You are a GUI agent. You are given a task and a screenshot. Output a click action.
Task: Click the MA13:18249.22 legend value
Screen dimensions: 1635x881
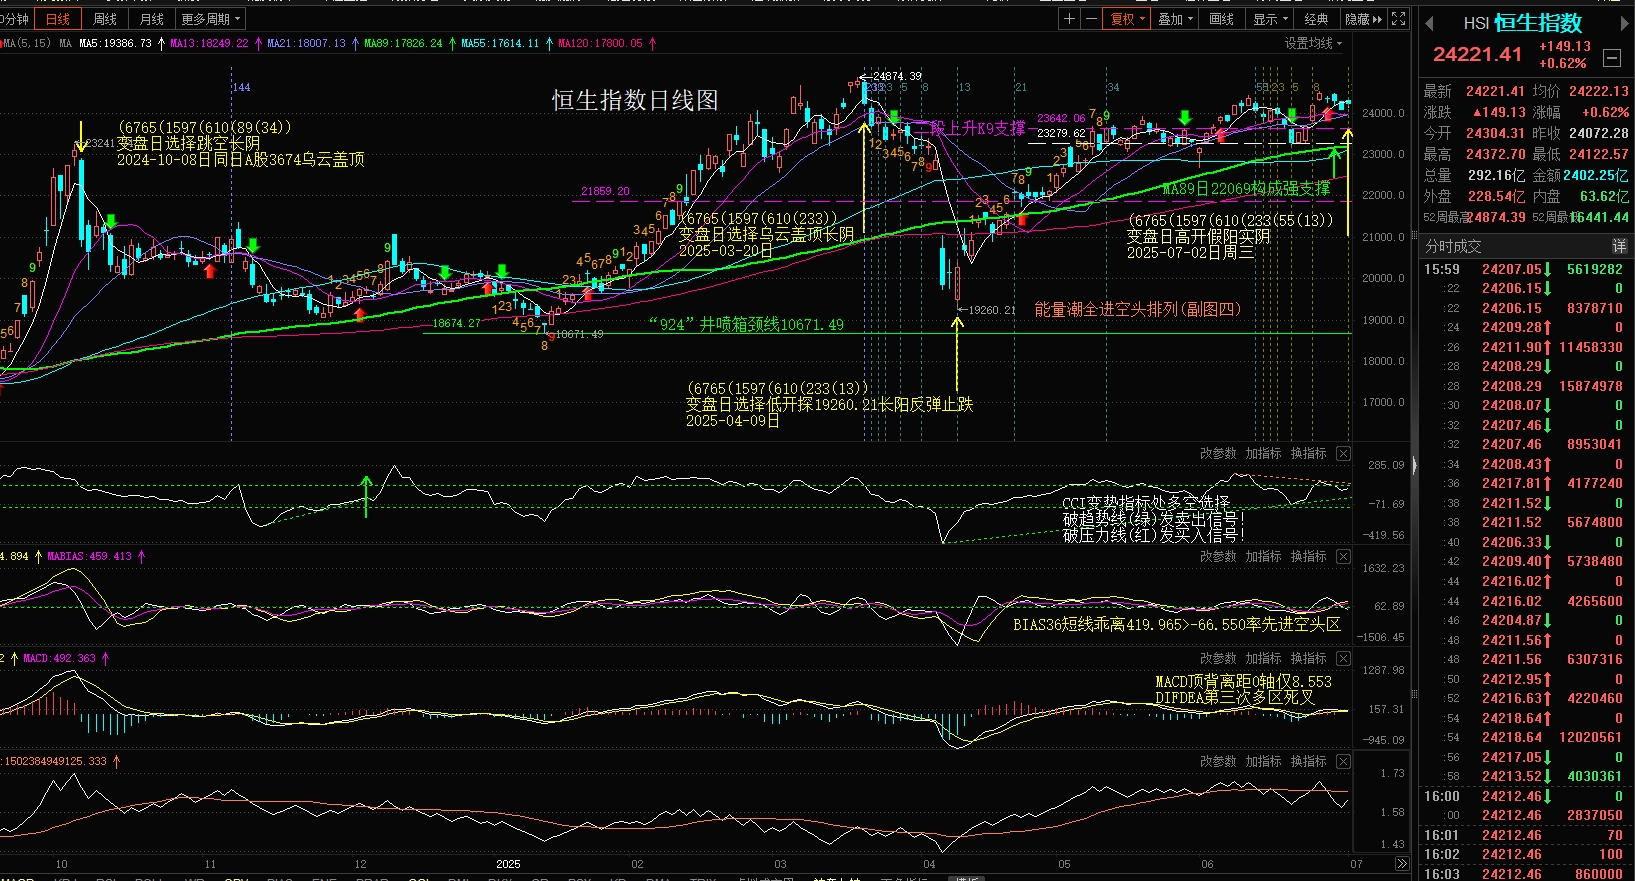tap(209, 44)
